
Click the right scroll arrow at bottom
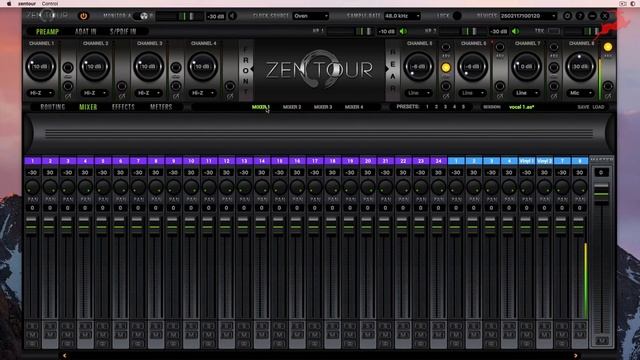576,356
